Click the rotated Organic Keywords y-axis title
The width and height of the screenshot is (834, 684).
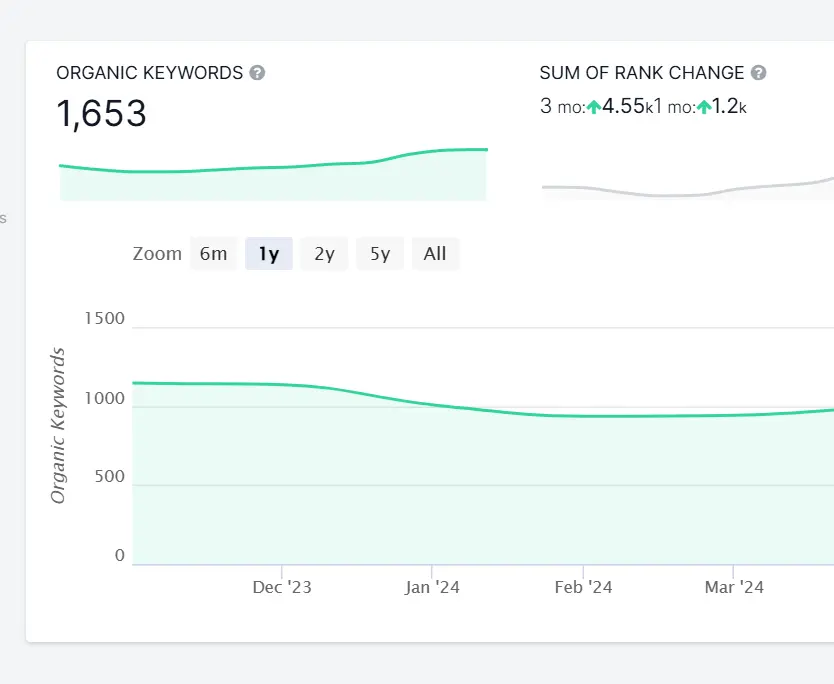click(x=58, y=426)
